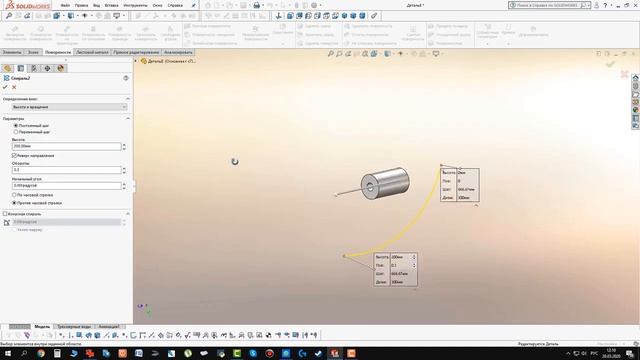Viewport: 640px width, 360px height.
Task: Click display monitor icon in heads-up toolbar
Action: [x=436, y=54]
